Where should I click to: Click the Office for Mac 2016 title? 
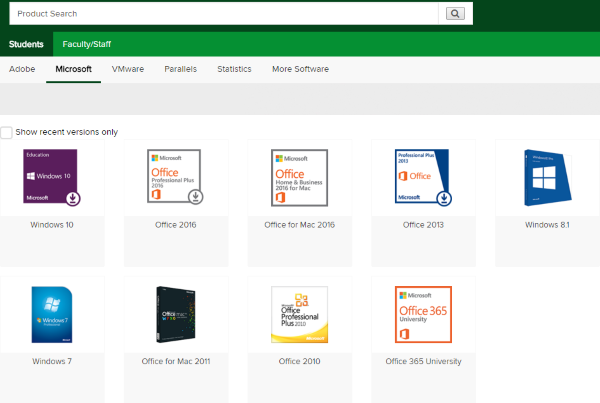tap(300, 225)
